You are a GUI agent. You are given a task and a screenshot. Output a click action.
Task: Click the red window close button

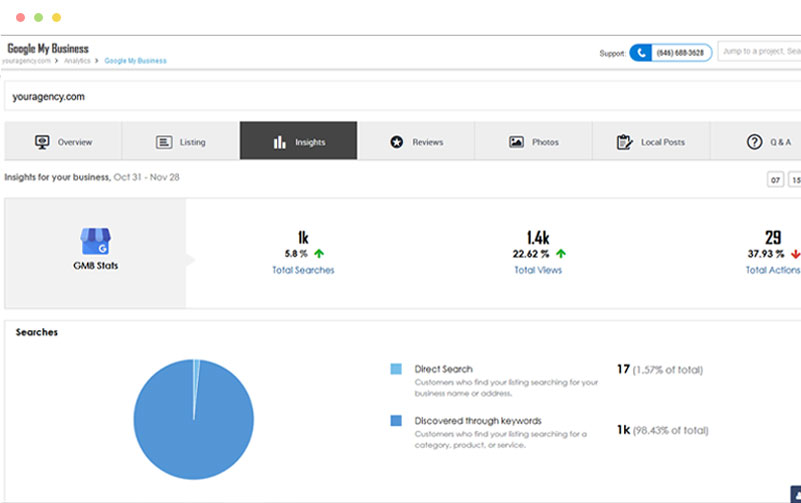(x=20, y=17)
